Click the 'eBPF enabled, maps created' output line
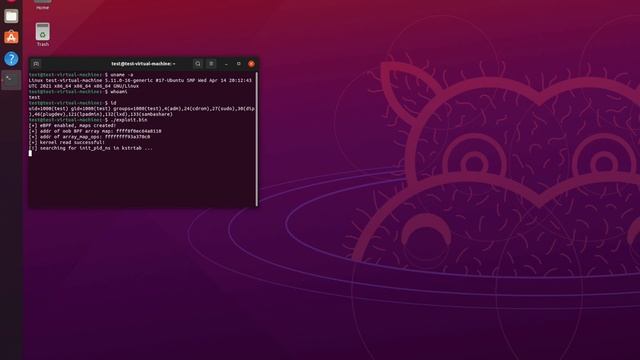 click(x=72, y=126)
